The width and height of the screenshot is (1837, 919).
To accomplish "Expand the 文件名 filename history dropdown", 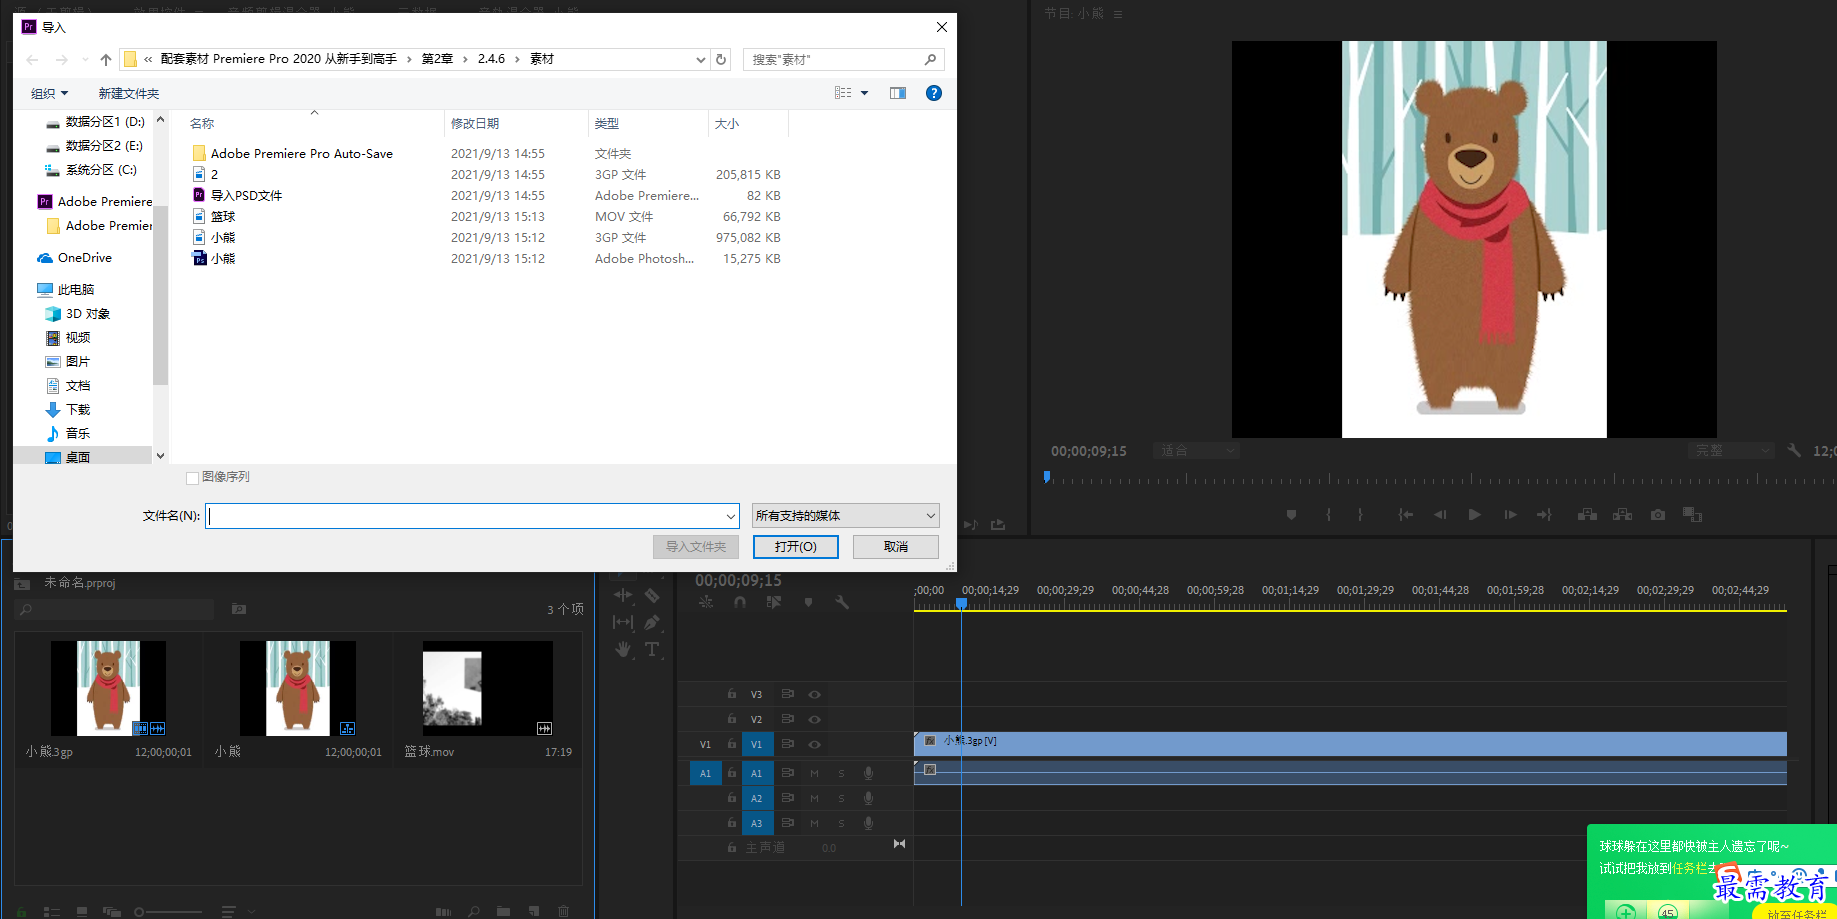I will click(x=730, y=516).
